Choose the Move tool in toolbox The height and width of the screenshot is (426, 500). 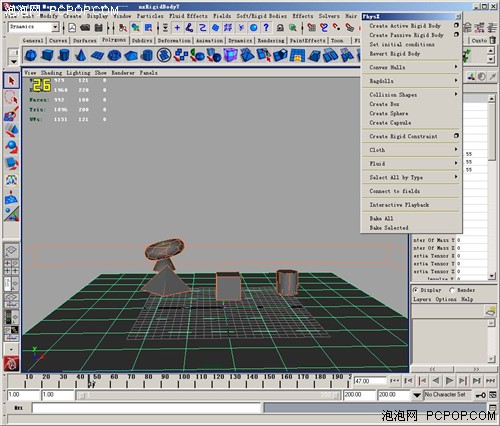click(11, 130)
